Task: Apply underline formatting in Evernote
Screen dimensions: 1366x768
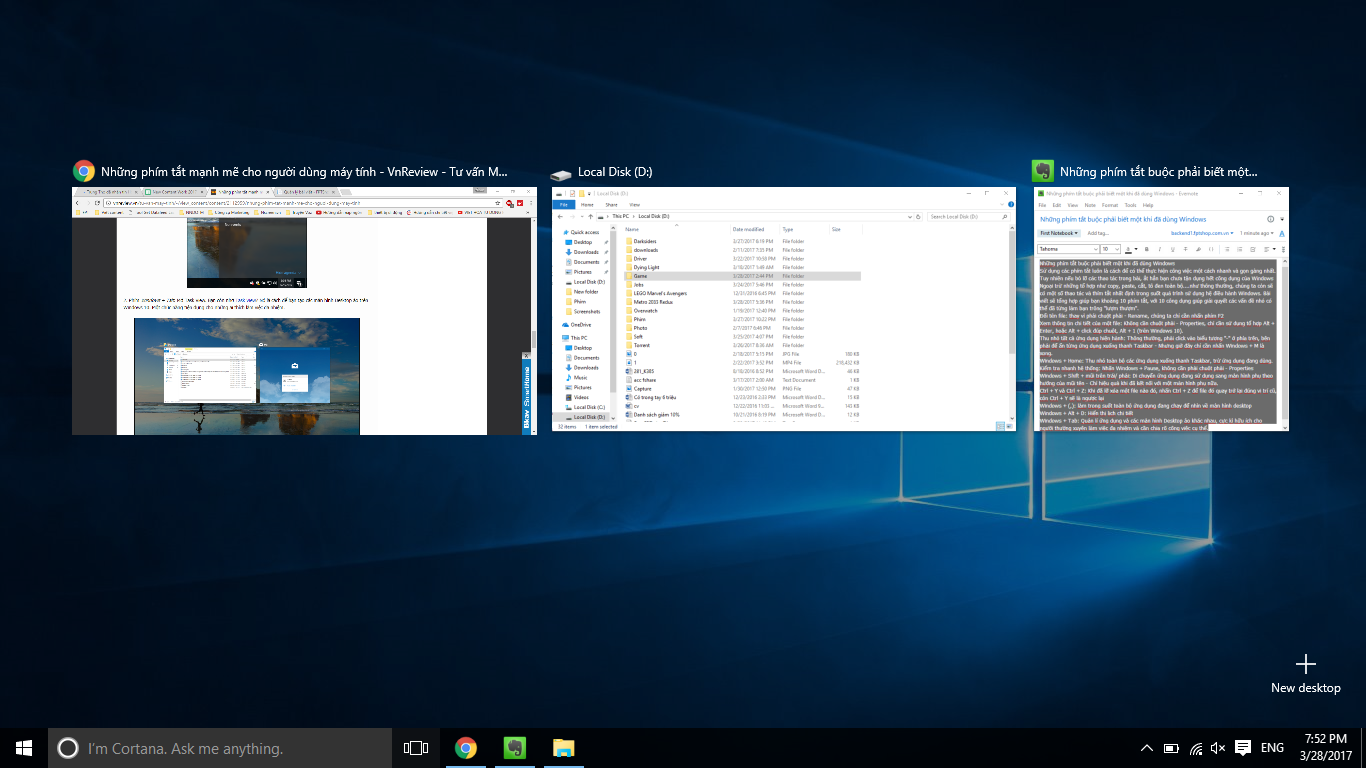Action: 1173,249
